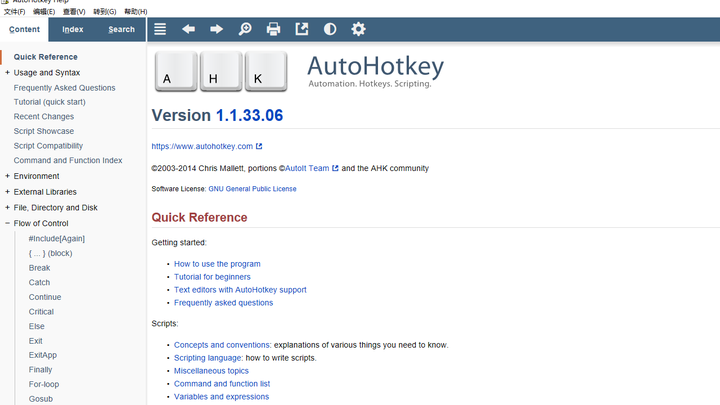Open Script Showcase in sidebar

[44, 131]
